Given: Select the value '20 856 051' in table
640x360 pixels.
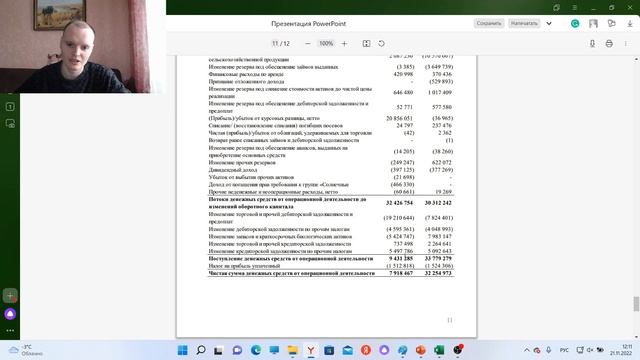Looking at the screenshot, I should point(400,118).
